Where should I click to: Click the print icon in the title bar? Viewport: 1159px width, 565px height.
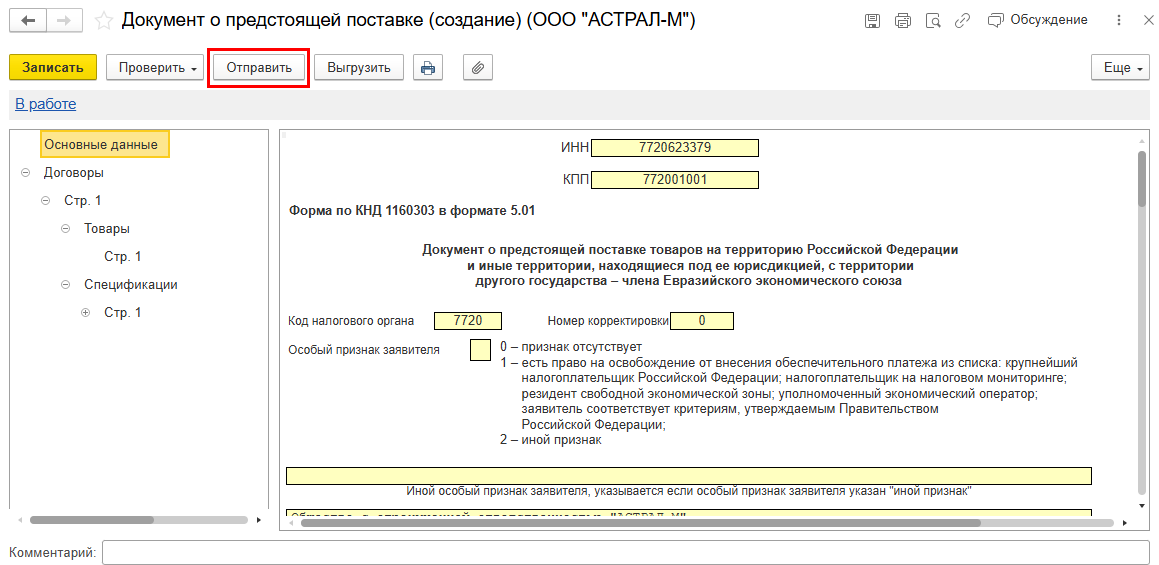coord(903,20)
